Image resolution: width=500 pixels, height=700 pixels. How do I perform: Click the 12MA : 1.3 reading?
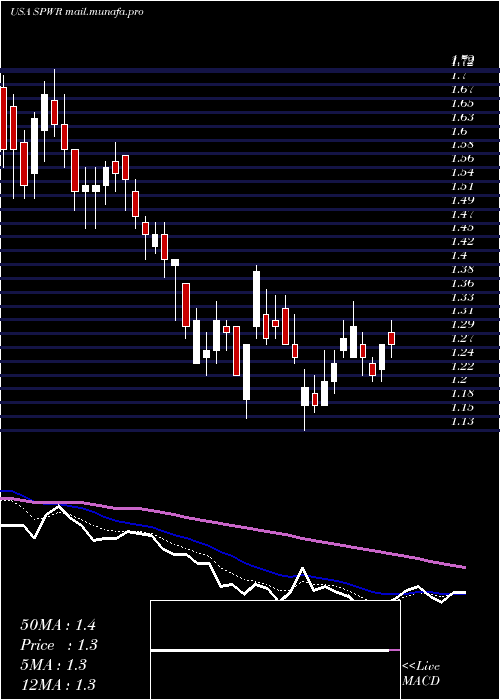(58, 685)
